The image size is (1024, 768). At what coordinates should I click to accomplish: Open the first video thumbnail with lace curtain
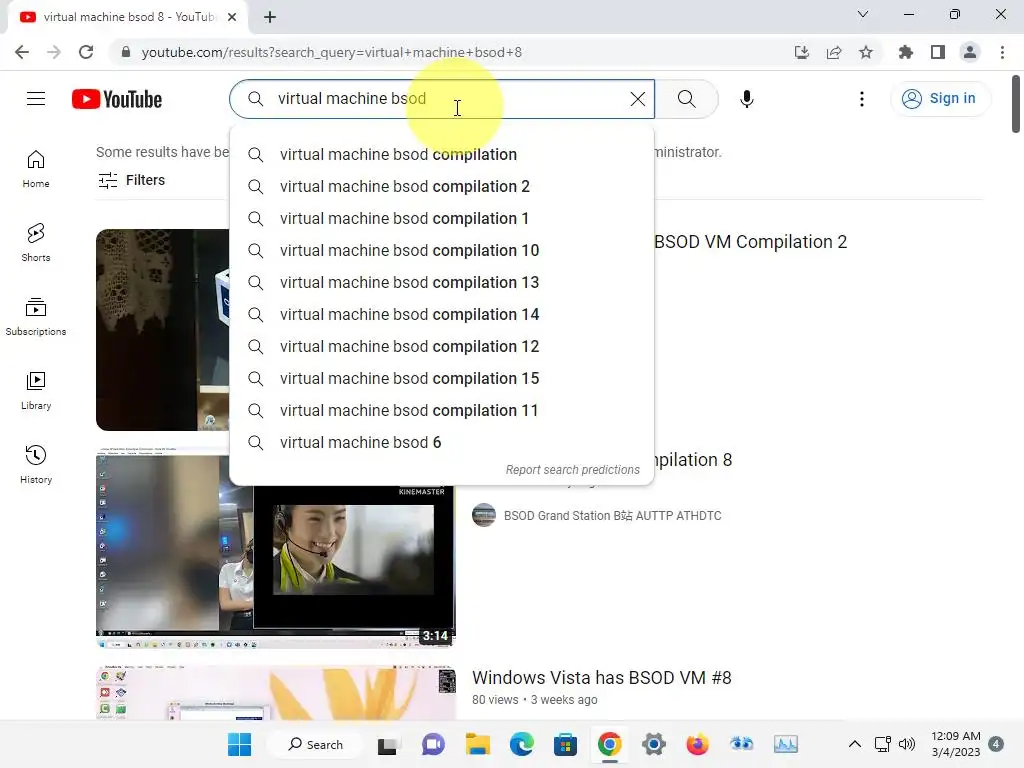163,330
